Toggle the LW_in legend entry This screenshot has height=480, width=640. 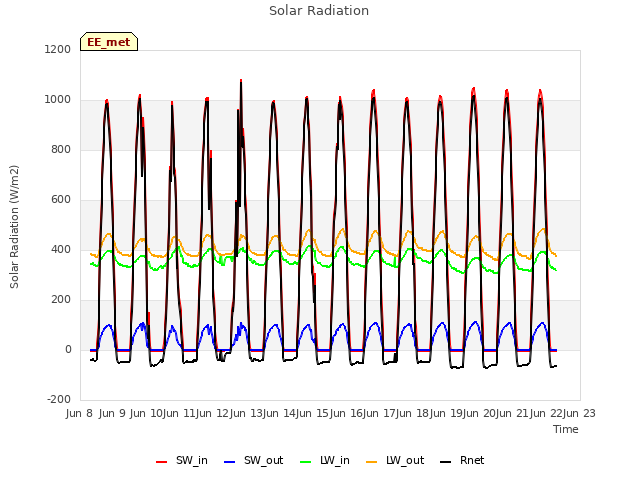click(x=325, y=460)
